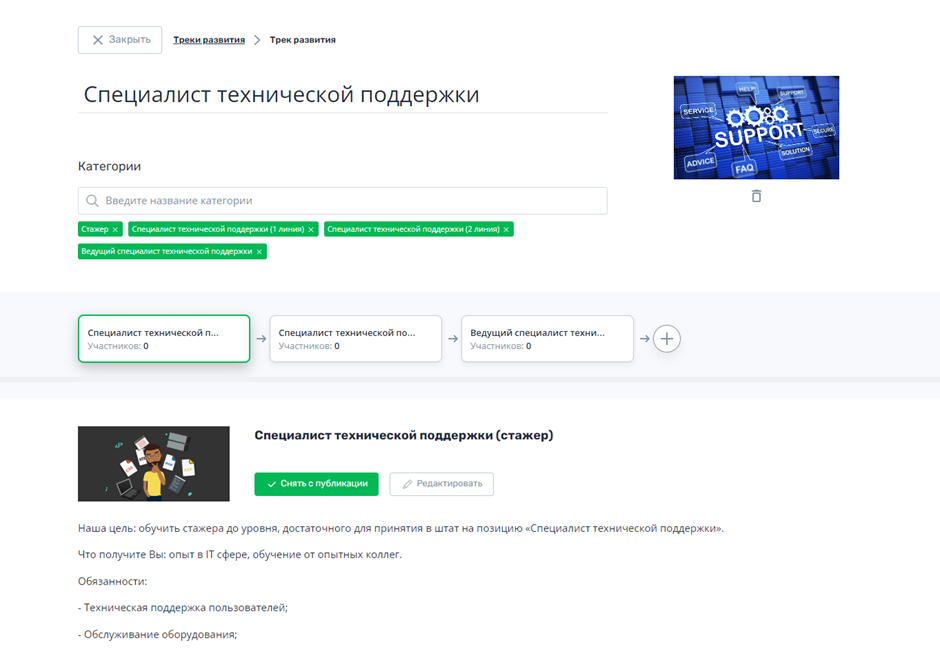Click the Что получите Вы paragraph

[240, 555]
